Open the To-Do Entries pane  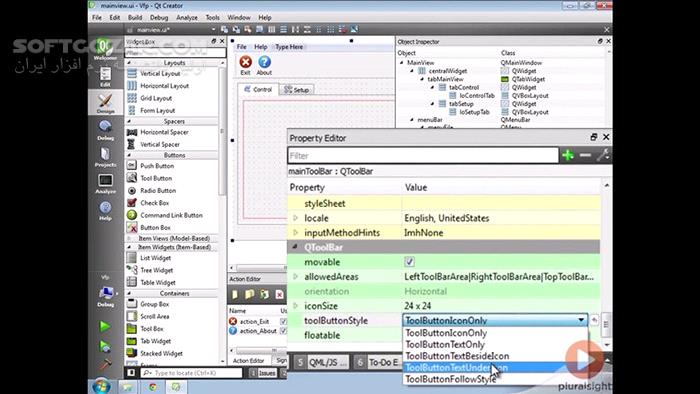click(x=379, y=363)
